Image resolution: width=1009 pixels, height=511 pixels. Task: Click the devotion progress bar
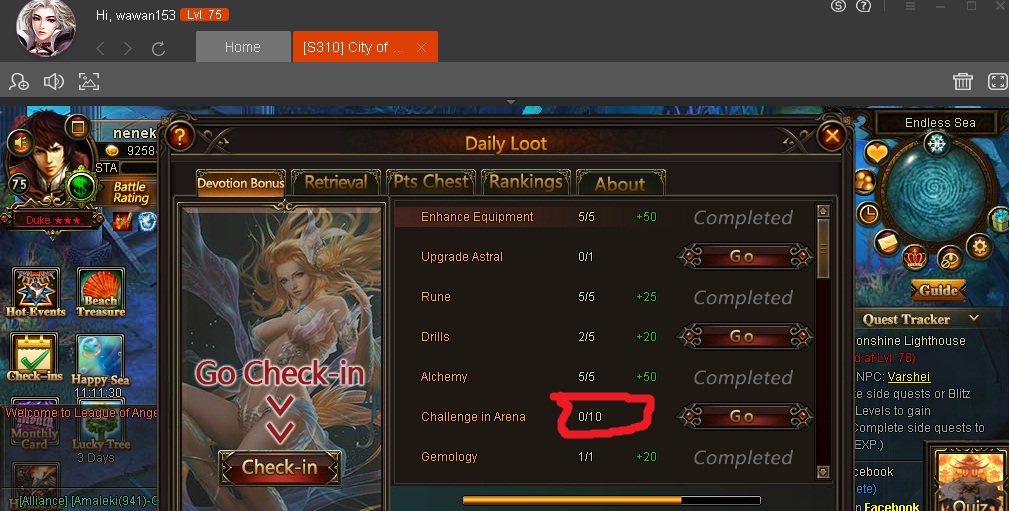click(x=611, y=500)
